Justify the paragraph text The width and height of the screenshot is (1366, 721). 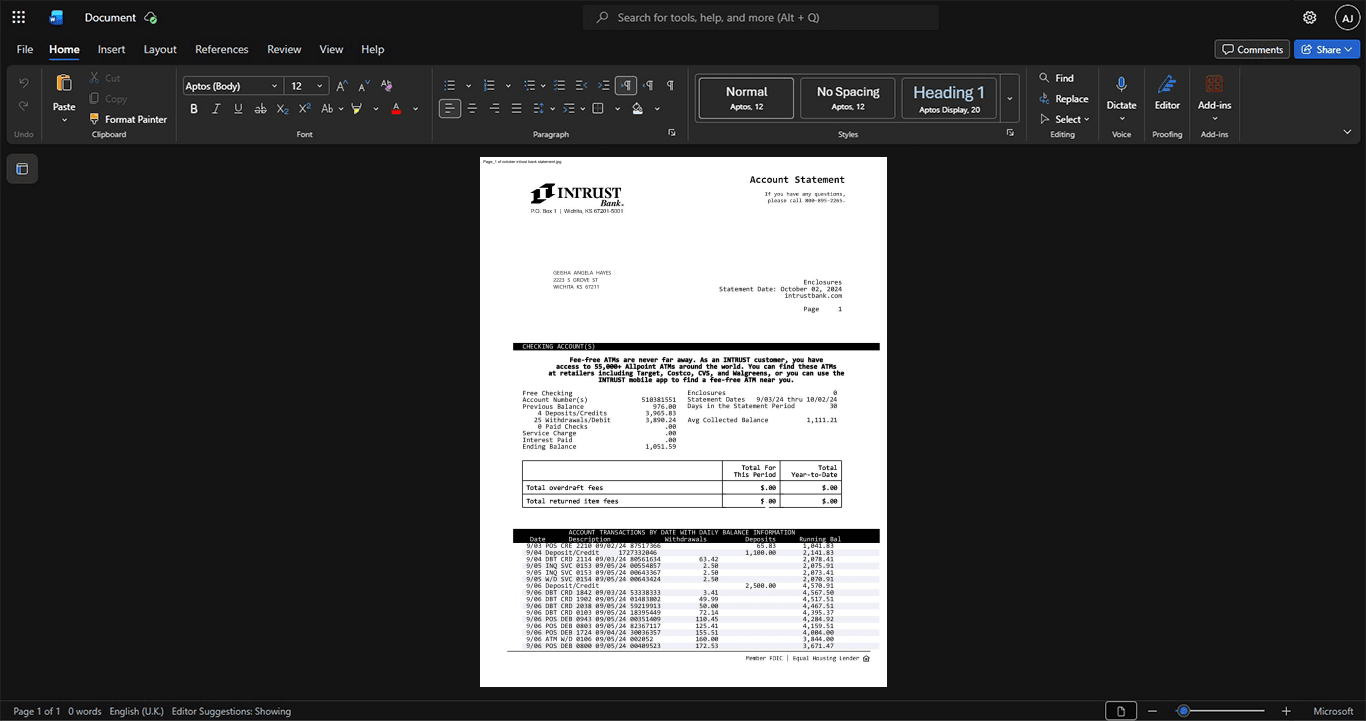516,109
